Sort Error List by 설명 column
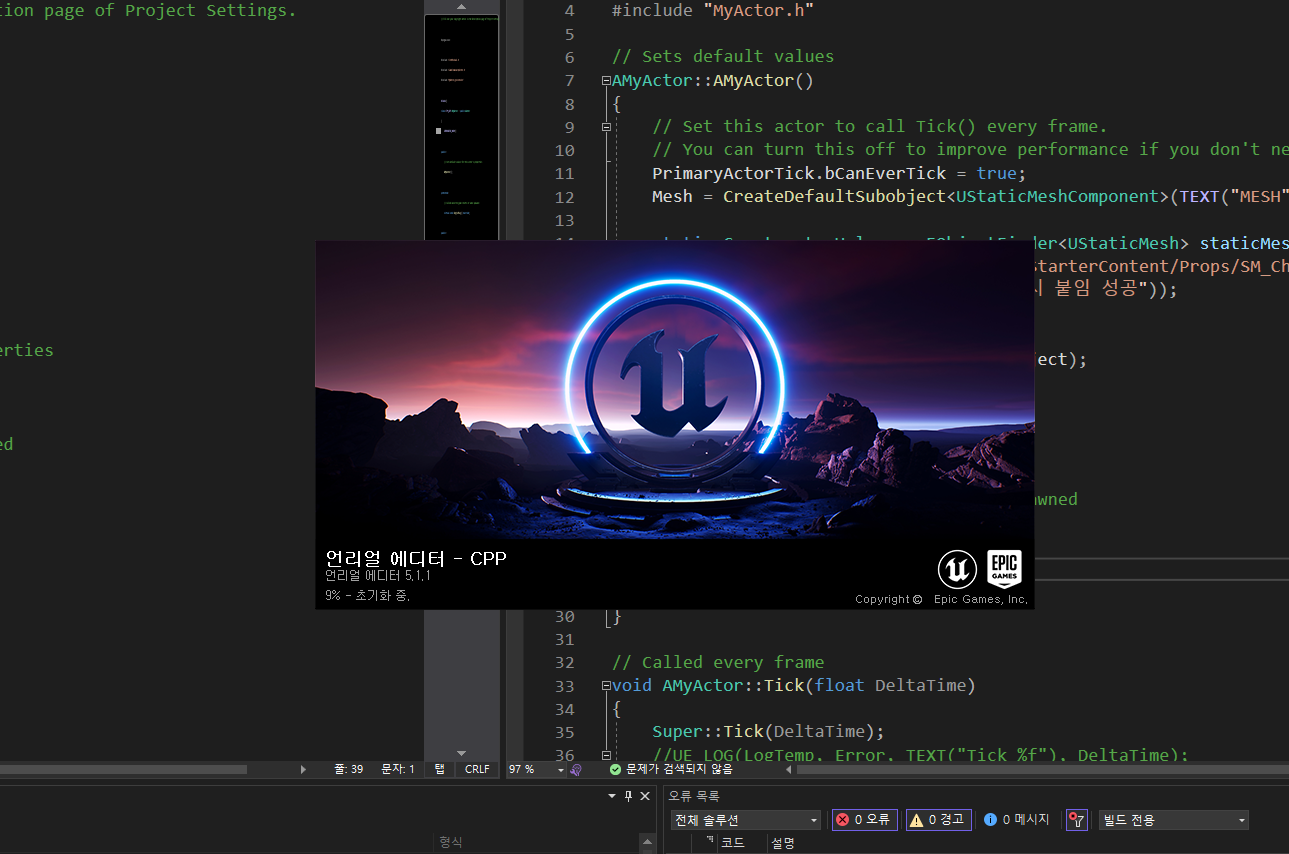The image size is (1289, 854). tap(783, 843)
